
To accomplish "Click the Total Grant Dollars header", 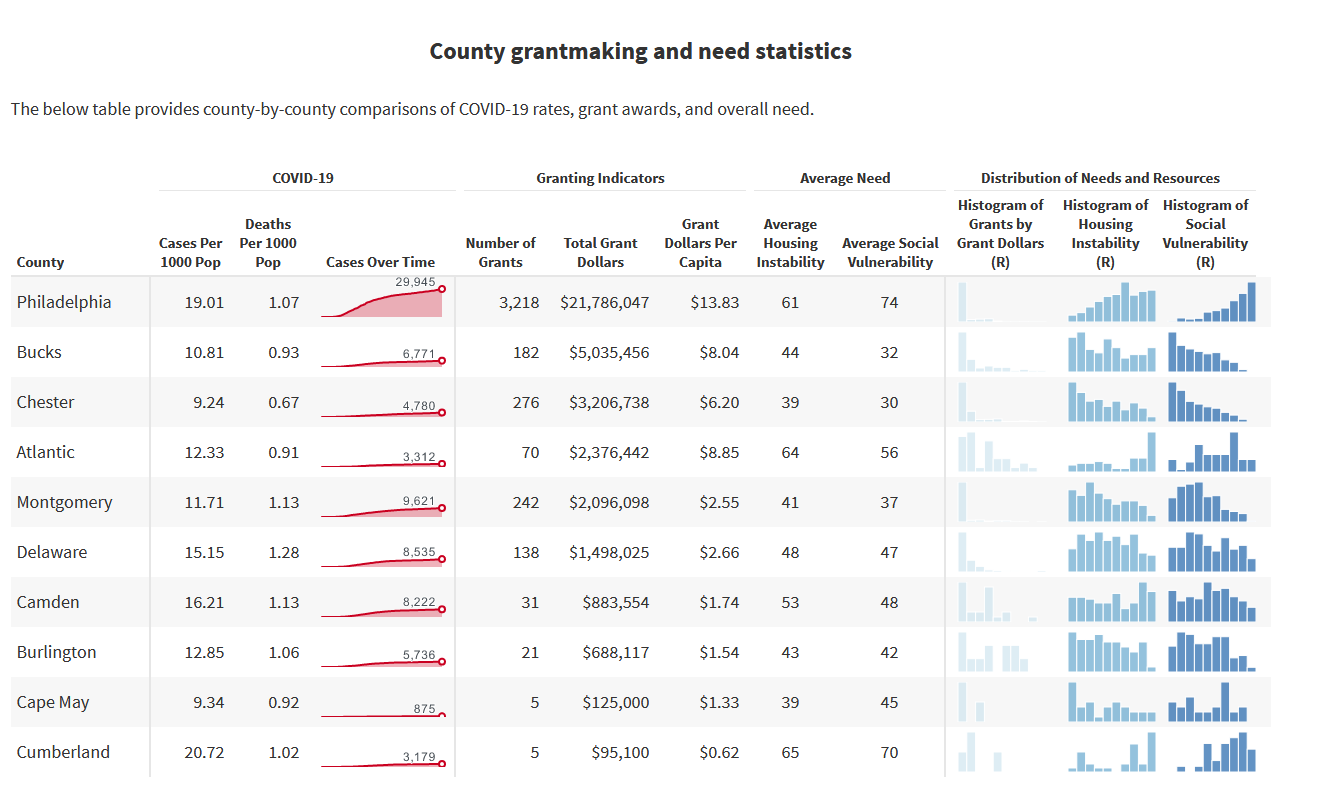I will click(x=600, y=252).
